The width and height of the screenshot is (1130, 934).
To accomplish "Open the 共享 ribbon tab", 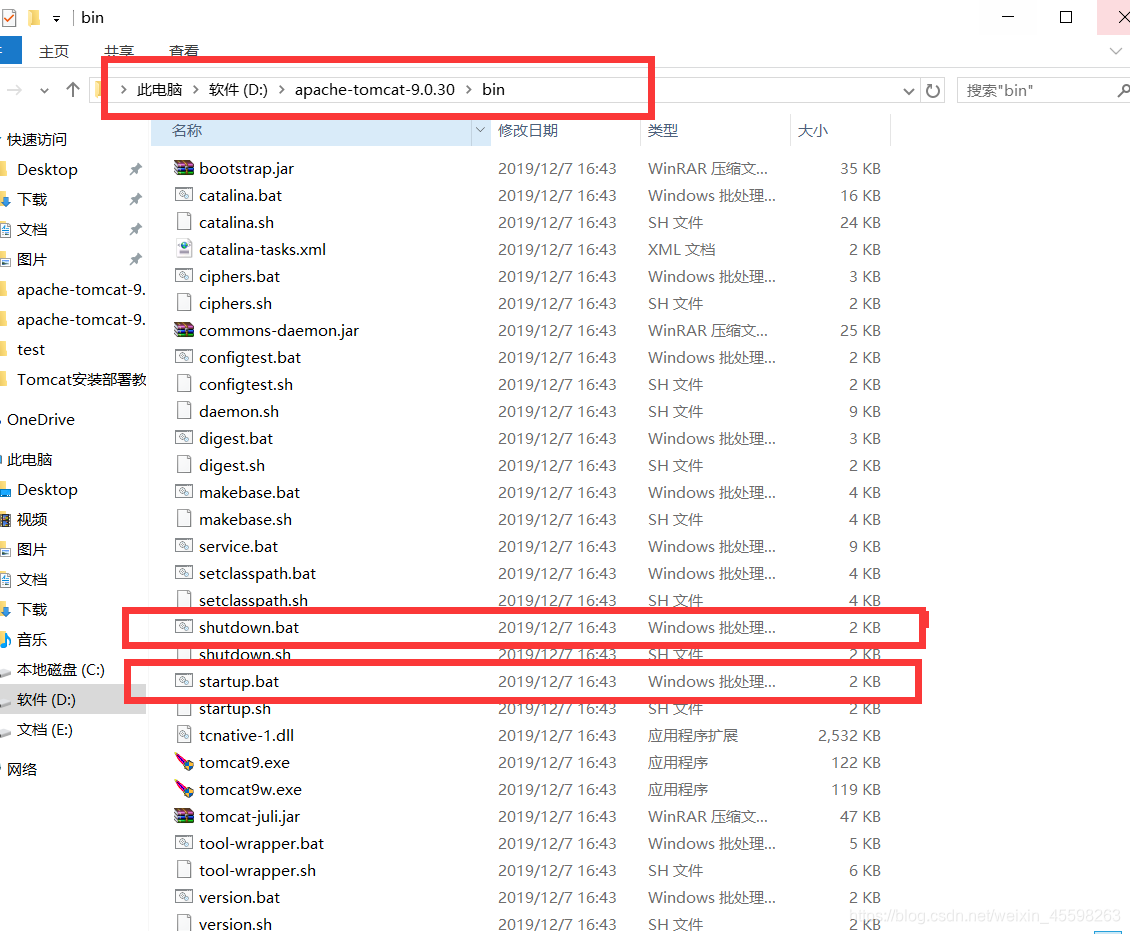I will tap(119, 51).
